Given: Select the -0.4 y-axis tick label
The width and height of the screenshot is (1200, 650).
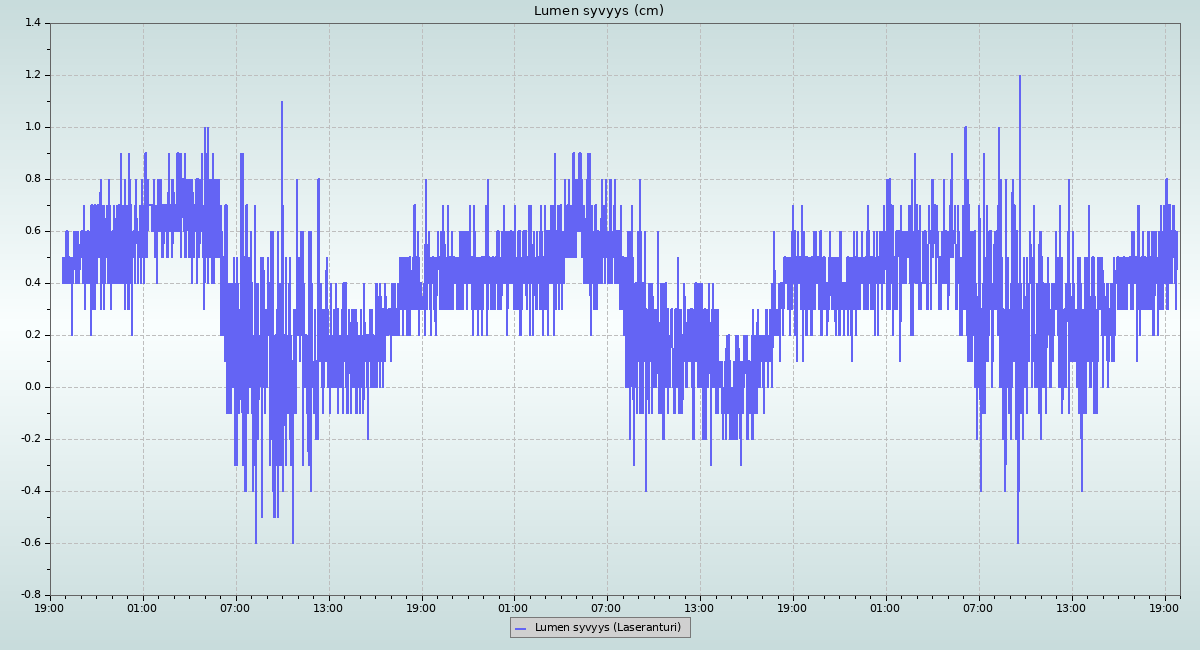Looking at the screenshot, I should [30, 491].
